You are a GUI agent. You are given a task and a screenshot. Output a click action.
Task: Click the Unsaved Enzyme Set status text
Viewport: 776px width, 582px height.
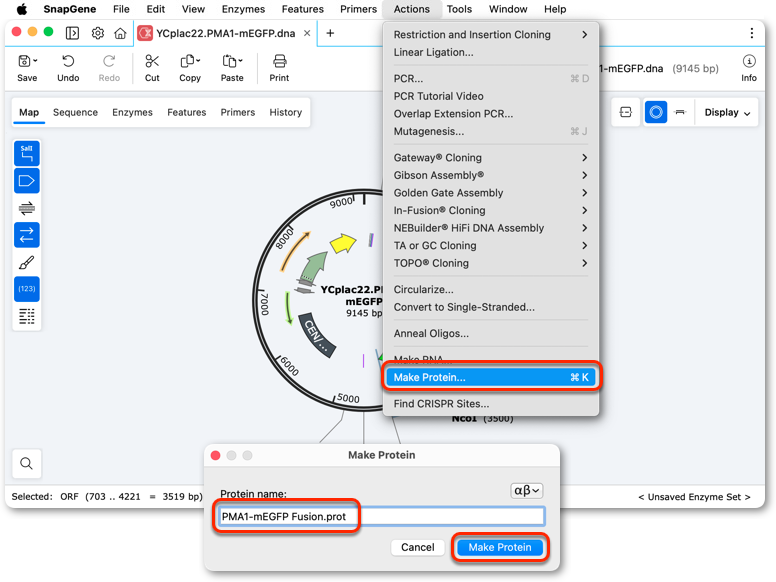(694, 497)
